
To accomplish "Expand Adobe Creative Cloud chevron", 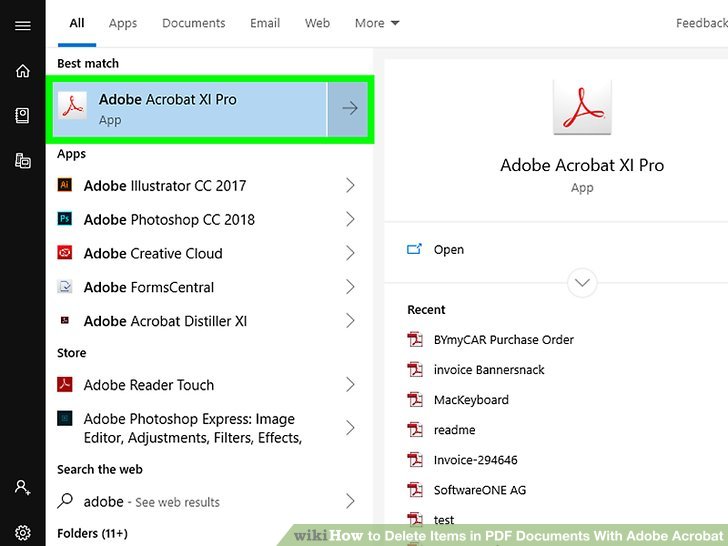I will pyautogui.click(x=351, y=253).
